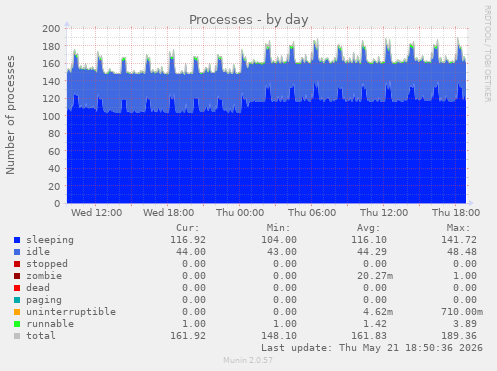Click zombie average value 20.27m
Screen dimensions: 497x371
point(375,276)
